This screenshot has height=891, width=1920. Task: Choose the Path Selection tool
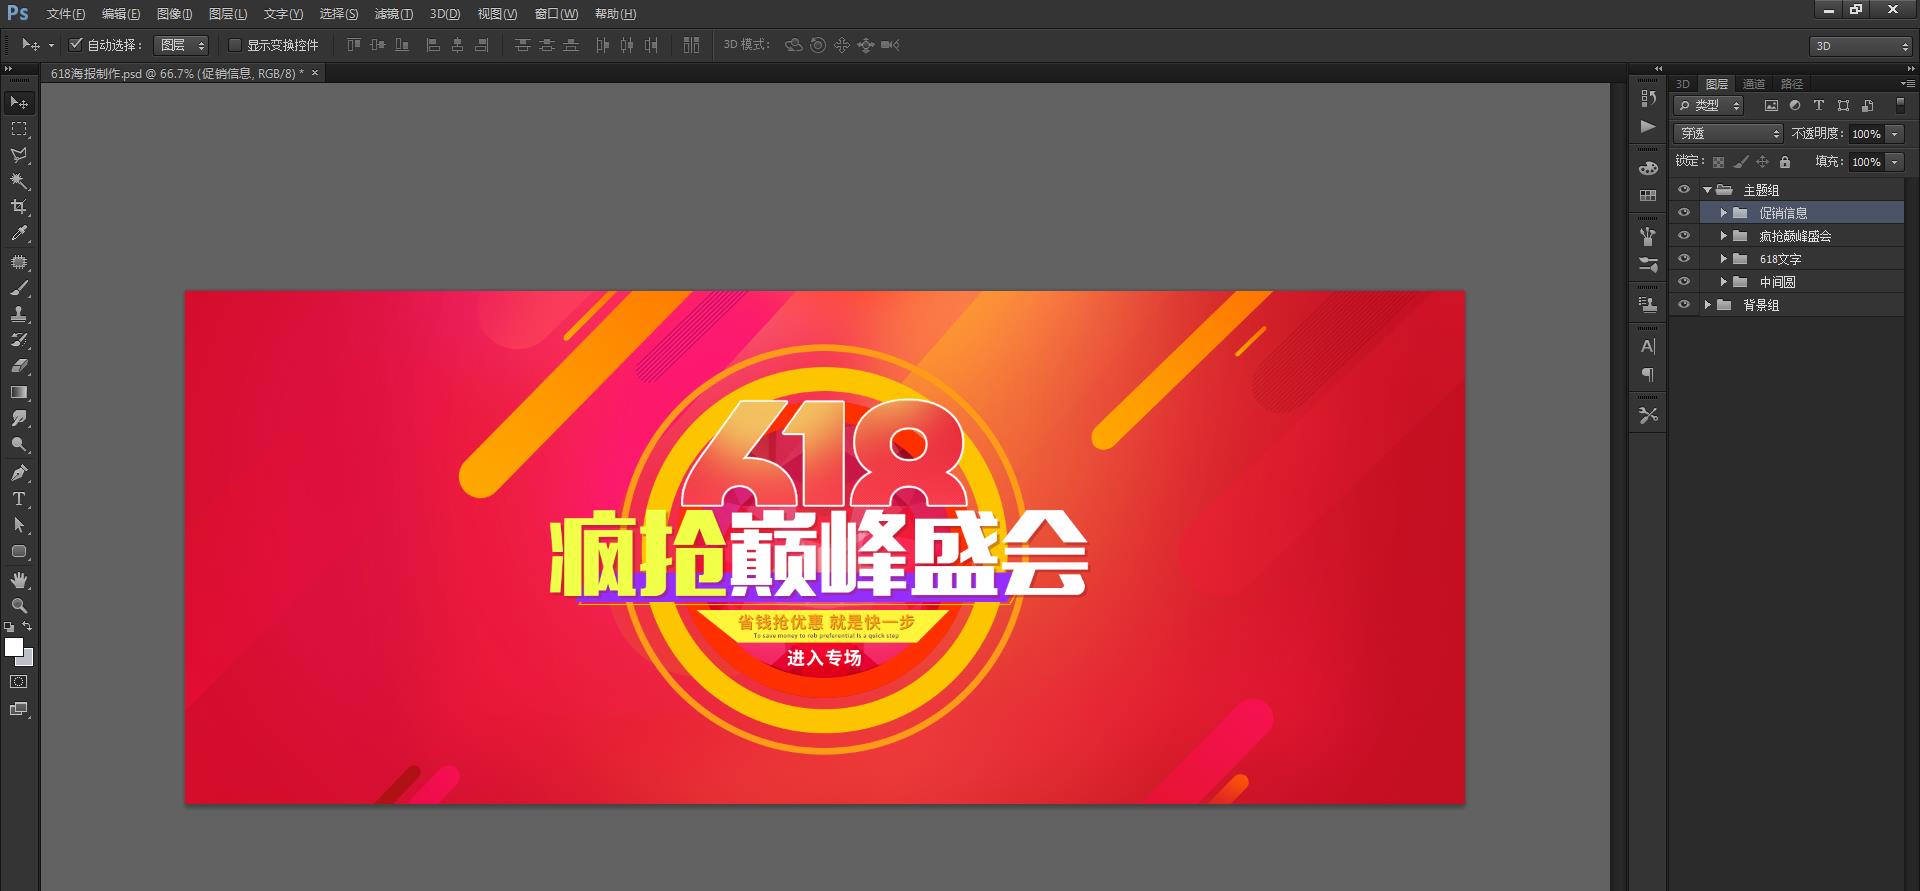[x=19, y=525]
